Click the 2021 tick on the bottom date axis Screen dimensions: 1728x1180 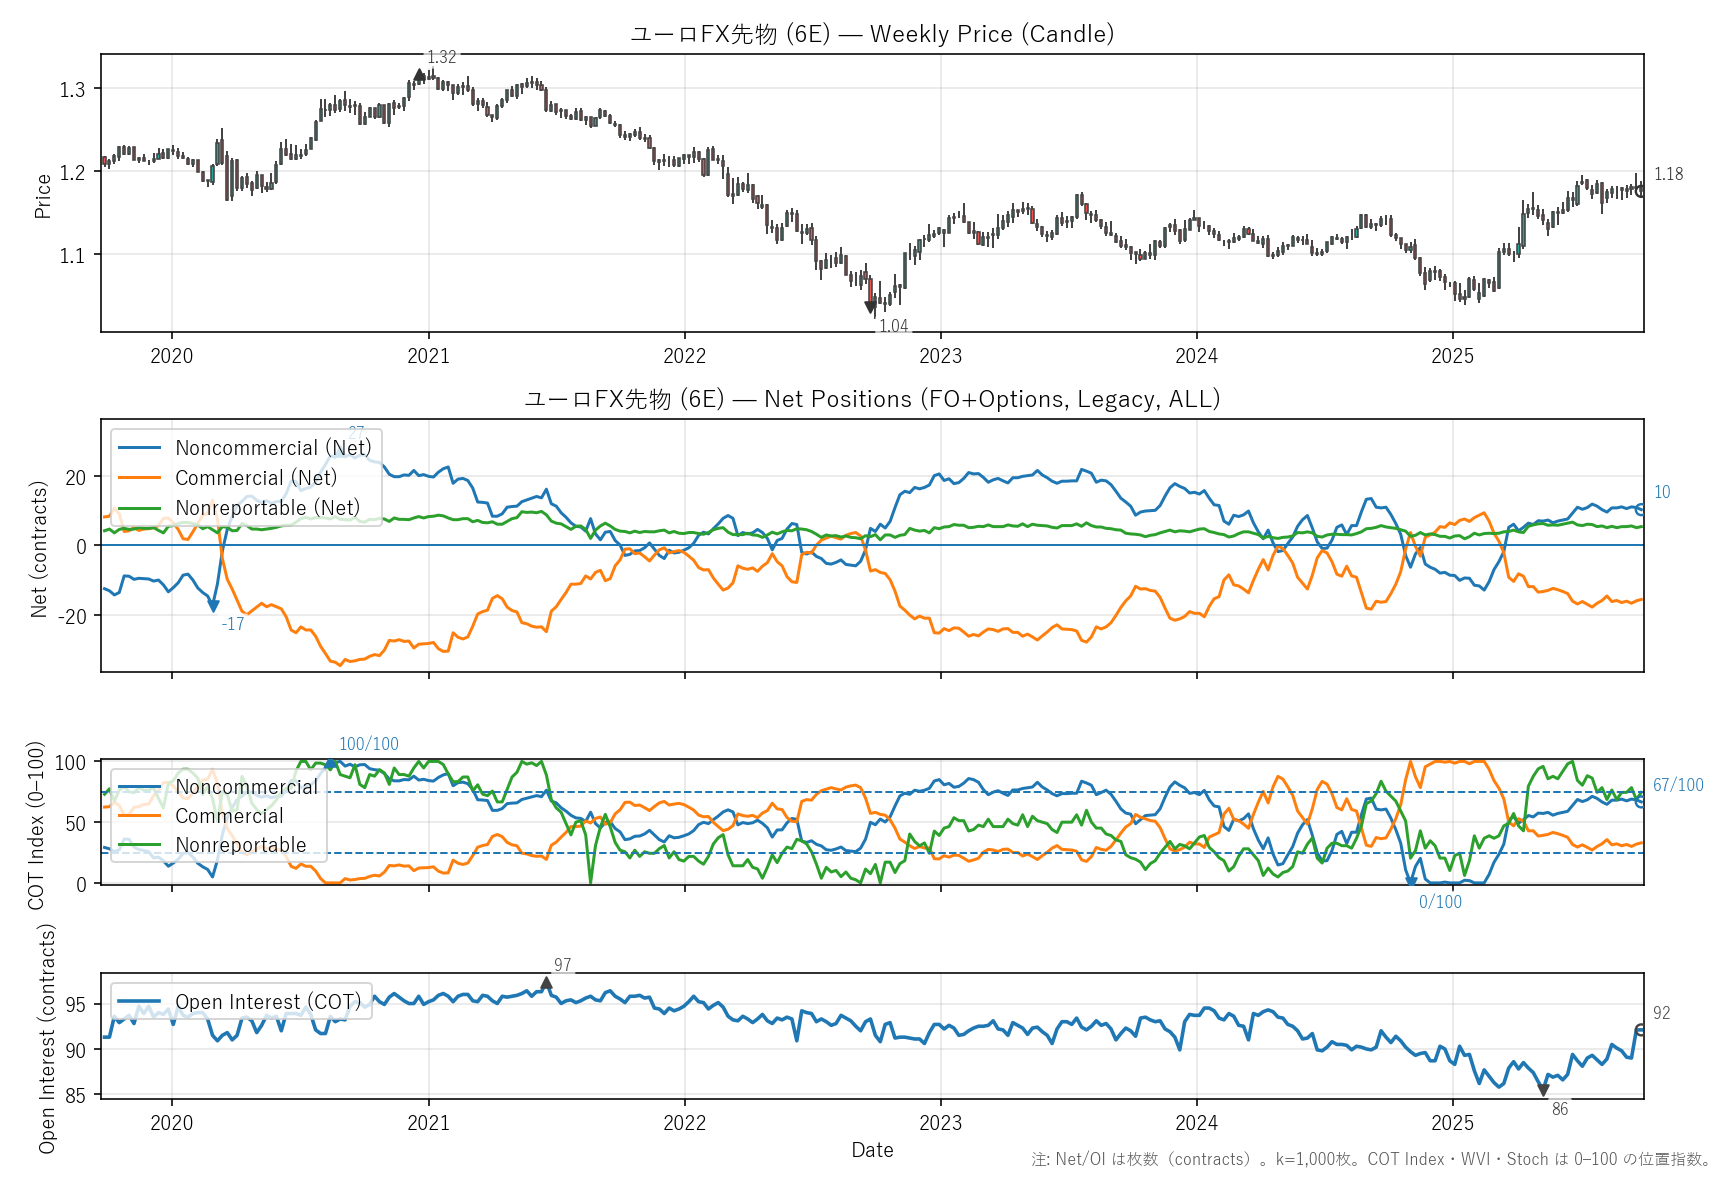click(428, 1122)
